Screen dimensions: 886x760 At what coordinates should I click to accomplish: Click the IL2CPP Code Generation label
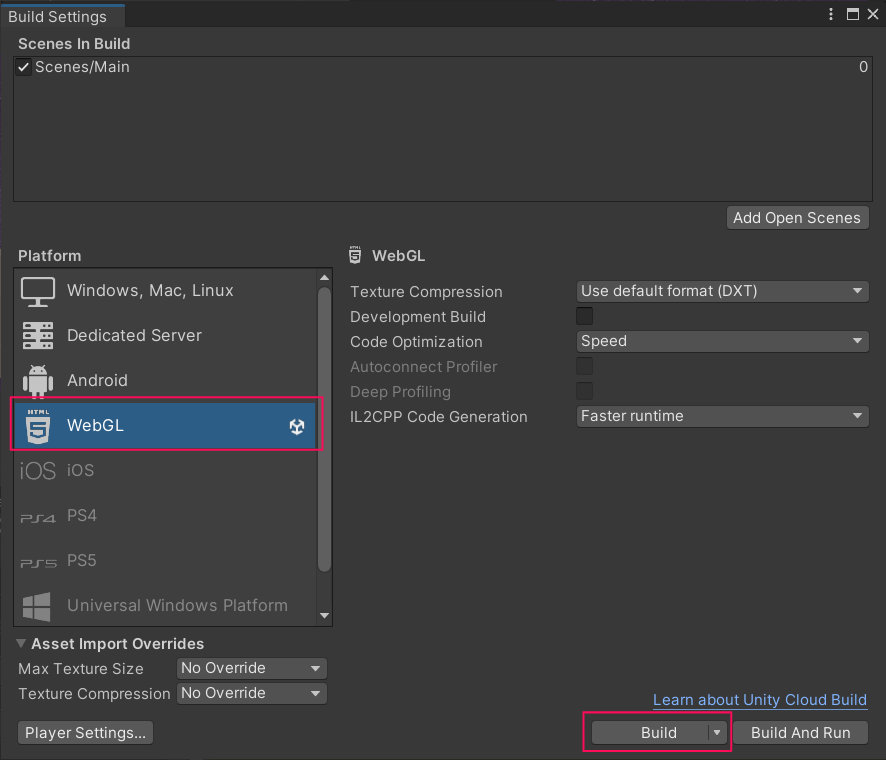[438, 417]
